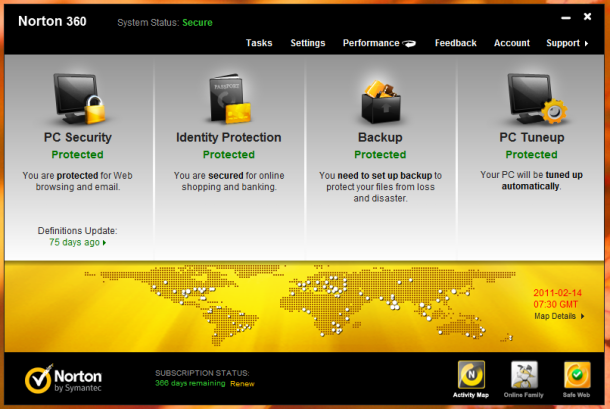
Task: Click the 'protected for Web browsing' message
Action: pos(77,181)
